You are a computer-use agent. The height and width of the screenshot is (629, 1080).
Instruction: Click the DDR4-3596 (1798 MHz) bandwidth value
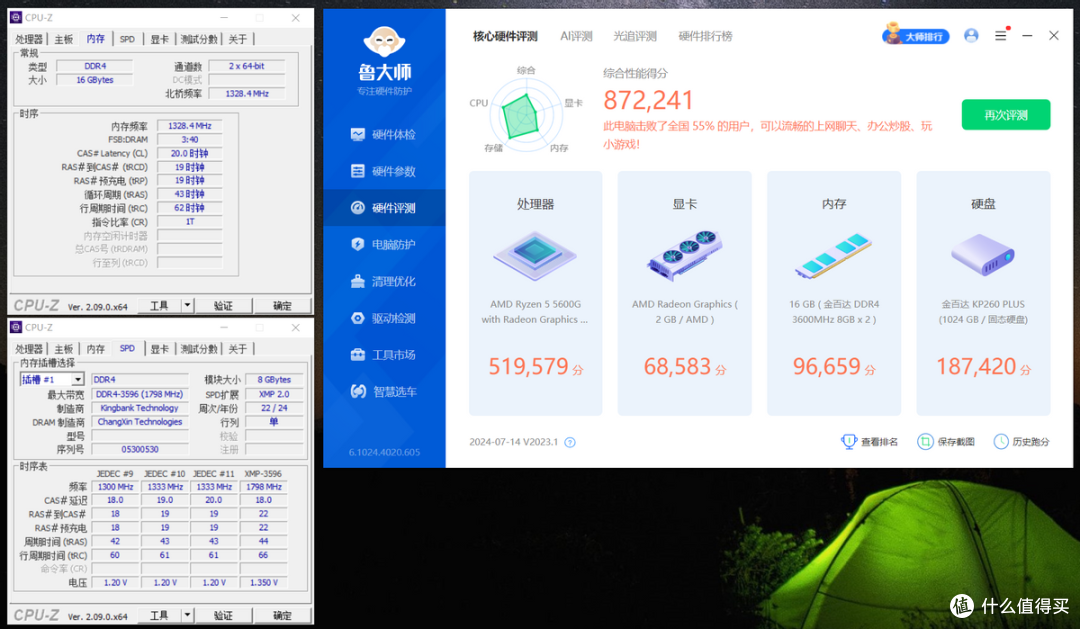(140, 394)
